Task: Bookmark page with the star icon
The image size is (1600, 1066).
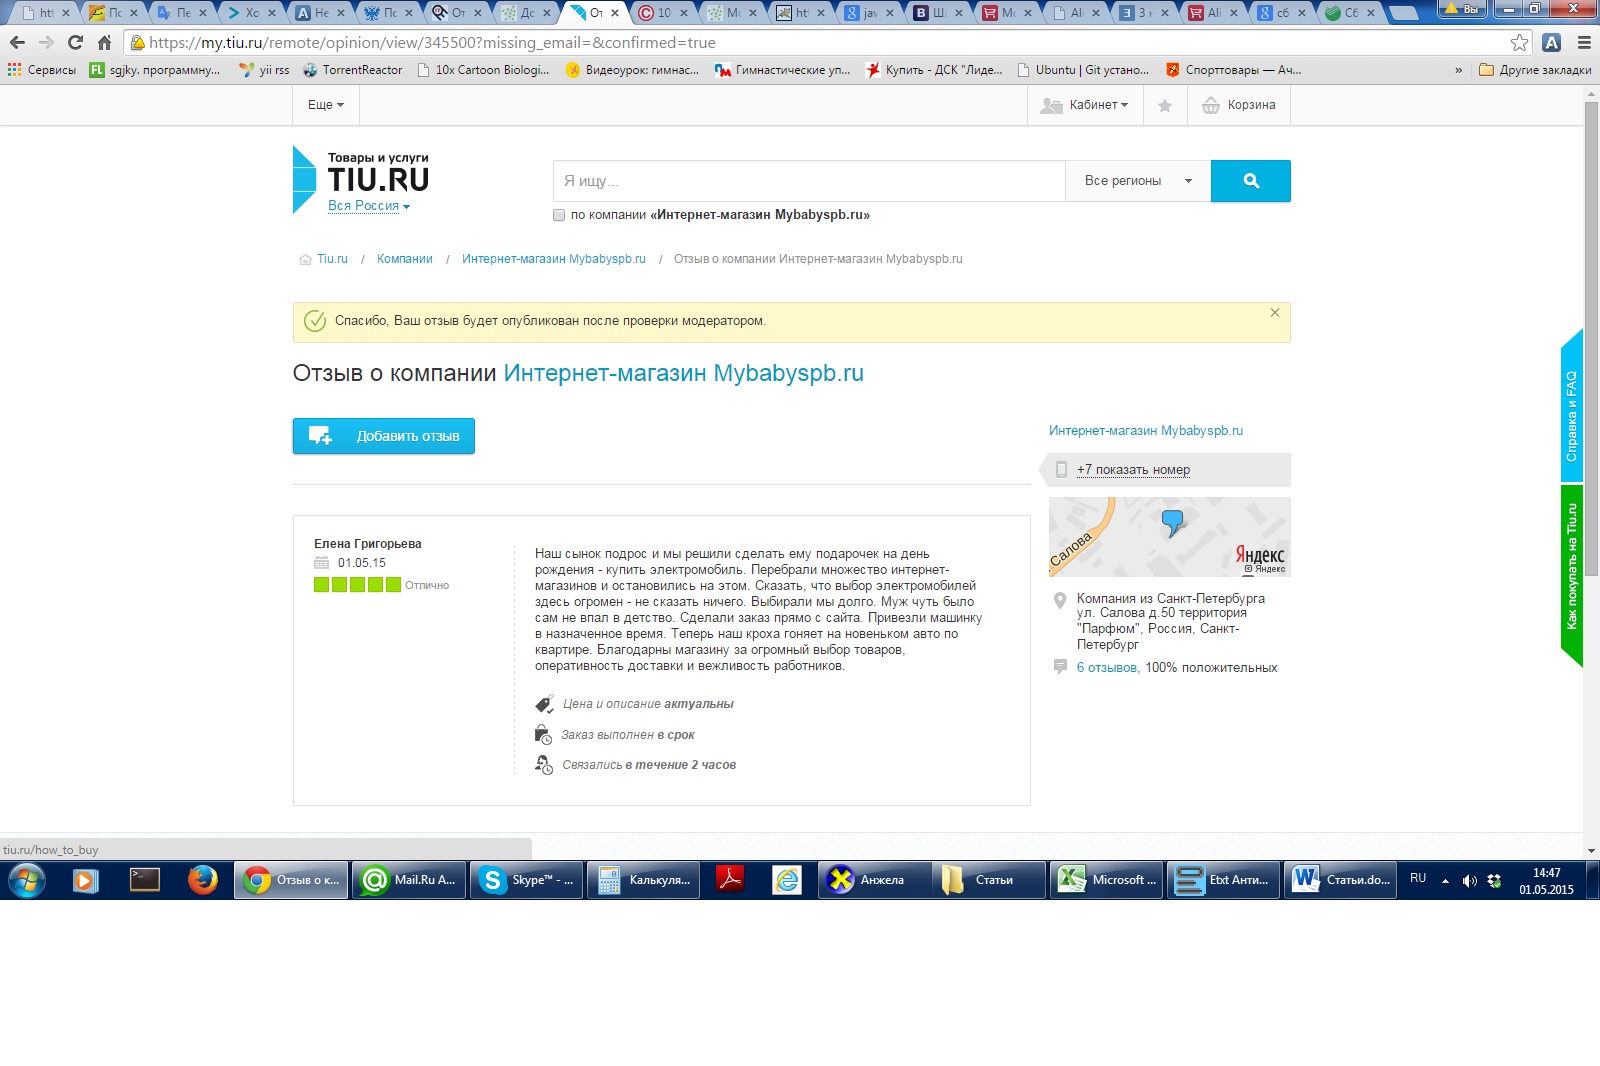Action: point(1519,43)
